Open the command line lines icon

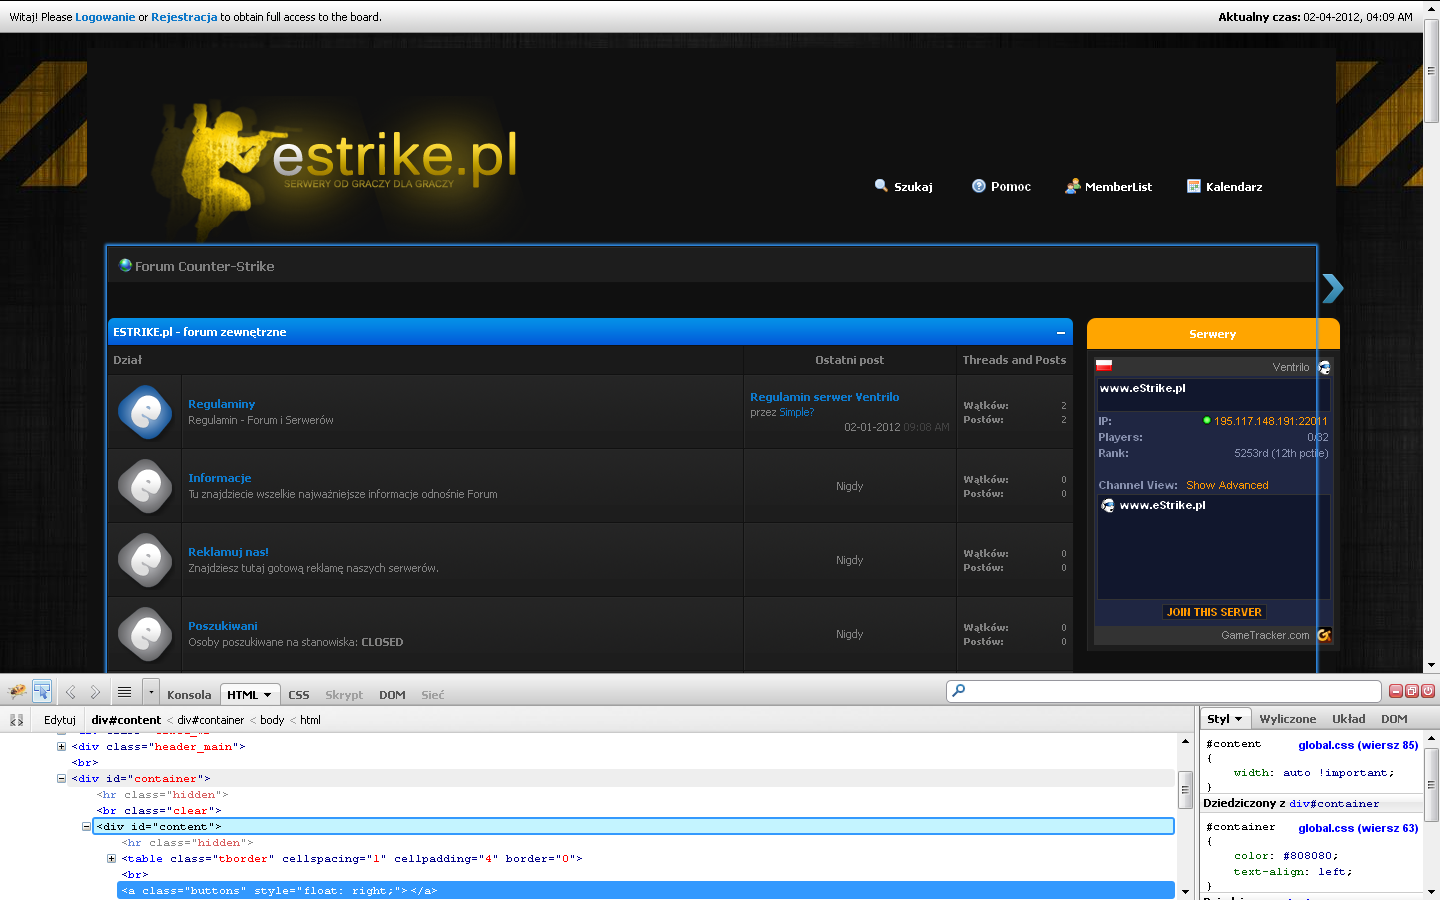pos(124,692)
